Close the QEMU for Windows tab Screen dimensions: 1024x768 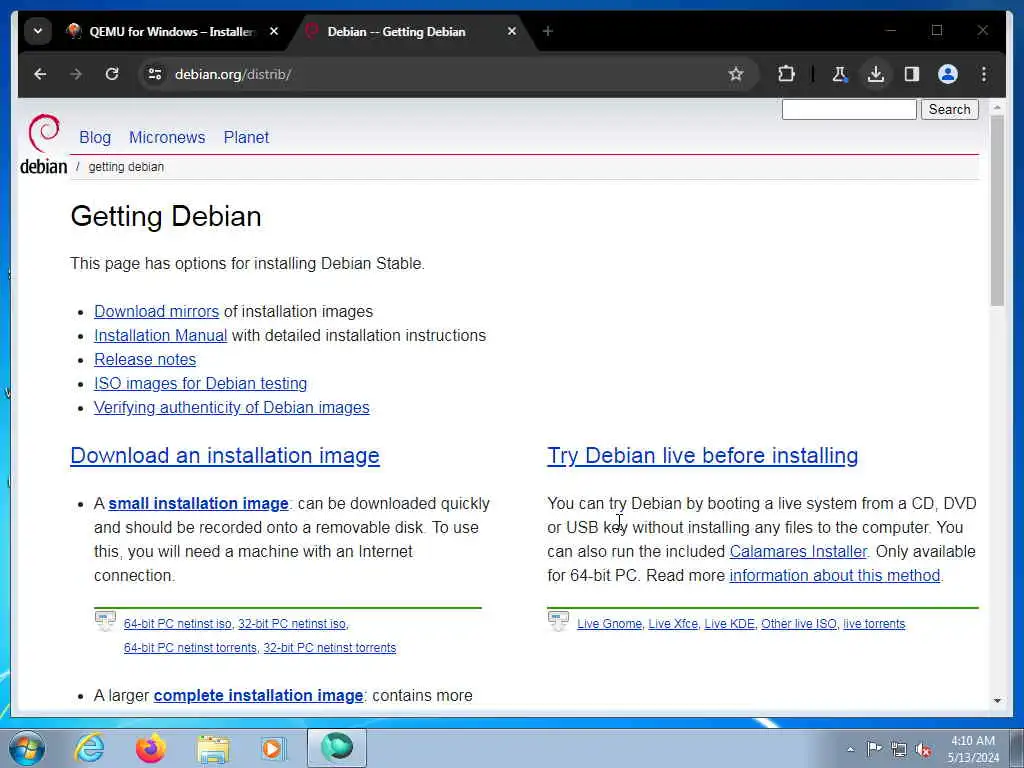click(x=274, y=31)
